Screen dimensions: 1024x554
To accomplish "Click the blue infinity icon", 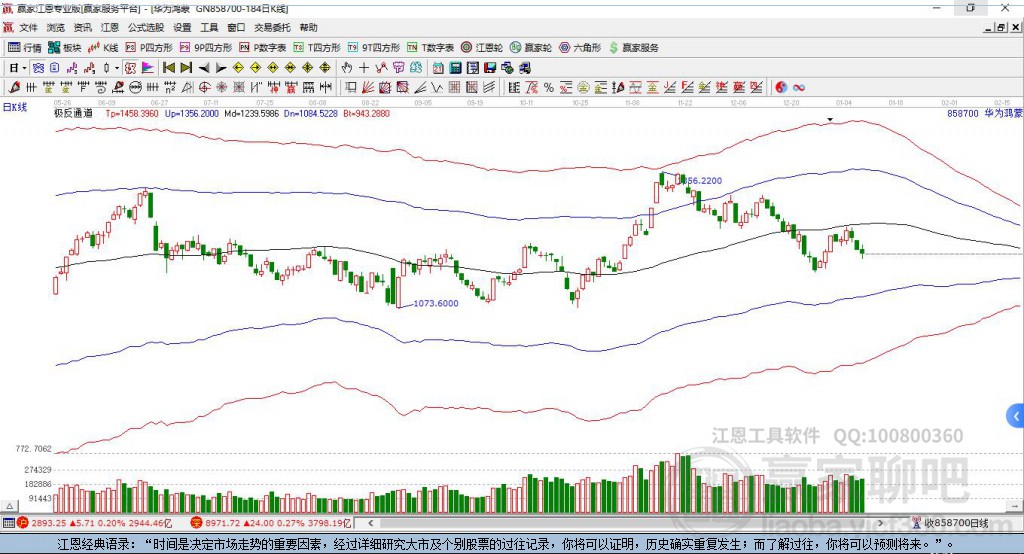I will click(x=799, y=87).
